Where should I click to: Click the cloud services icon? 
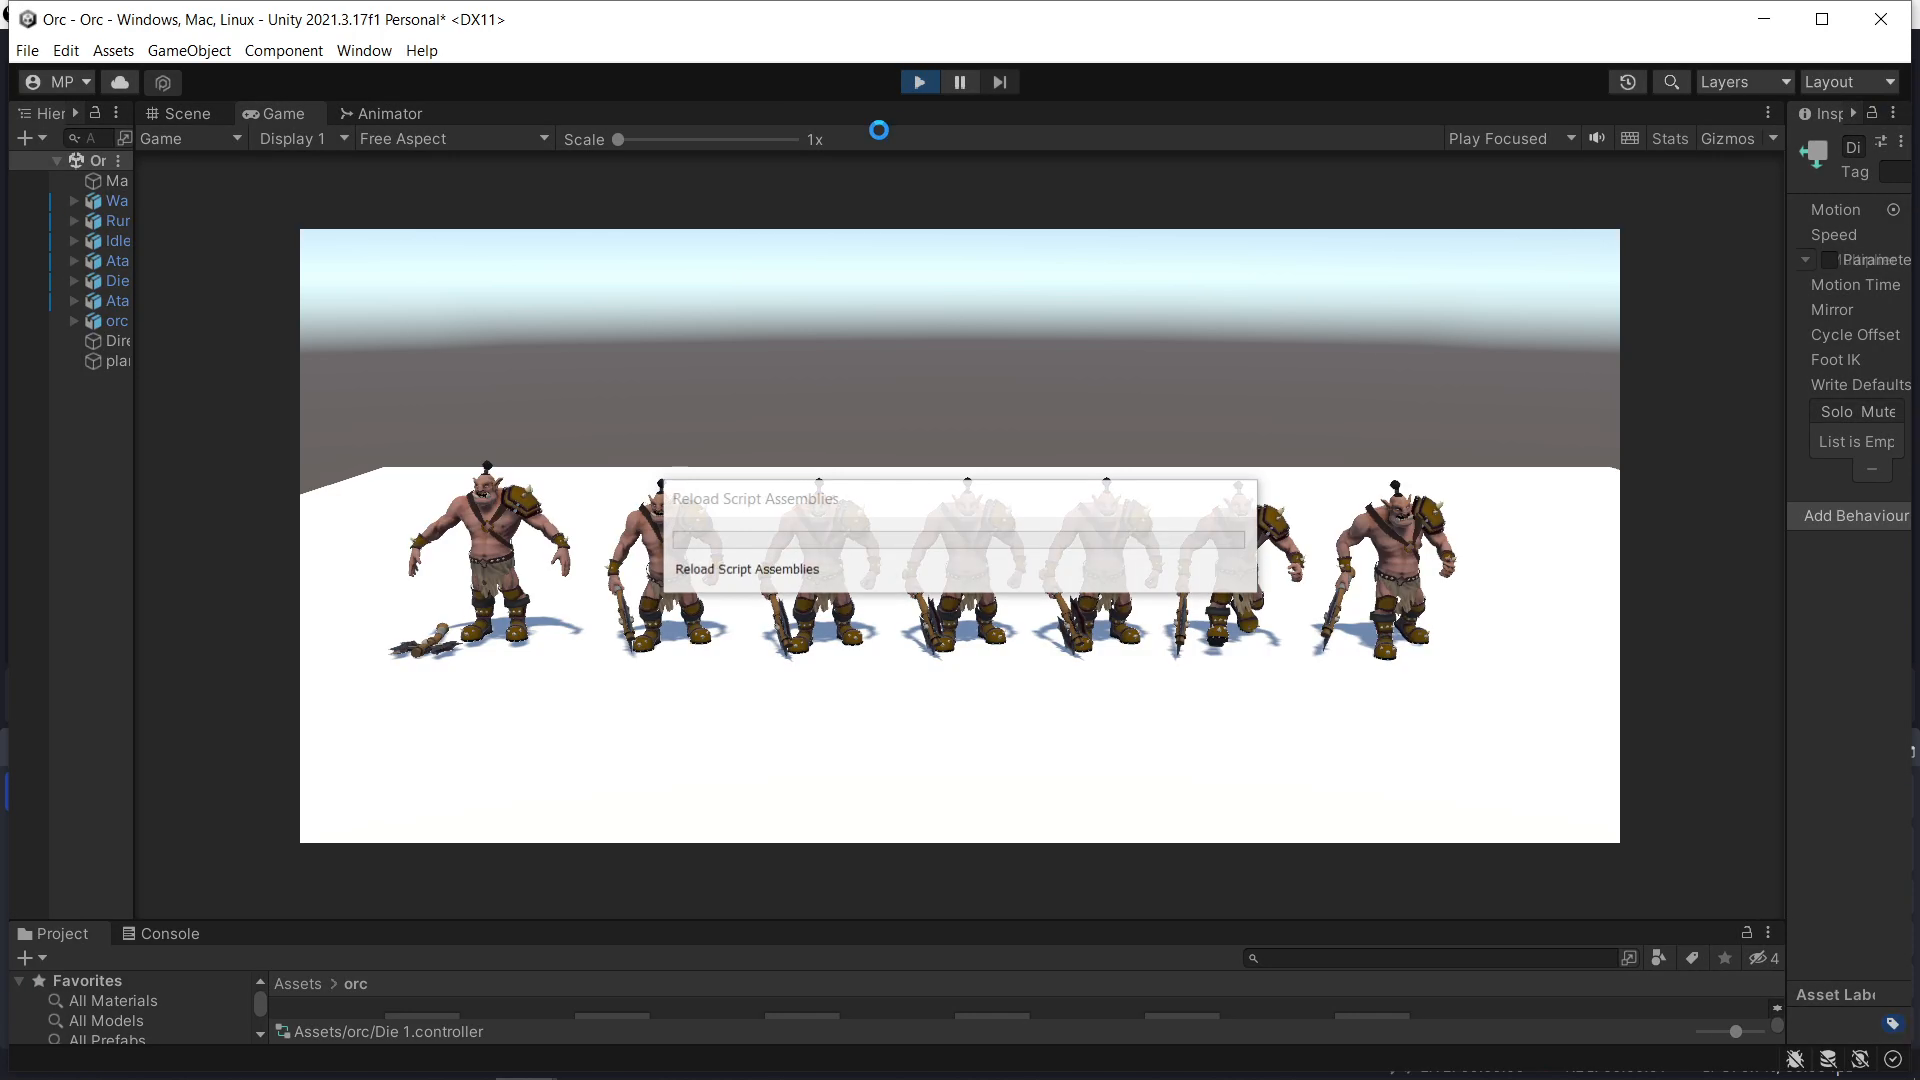click(x=120, y=82)
